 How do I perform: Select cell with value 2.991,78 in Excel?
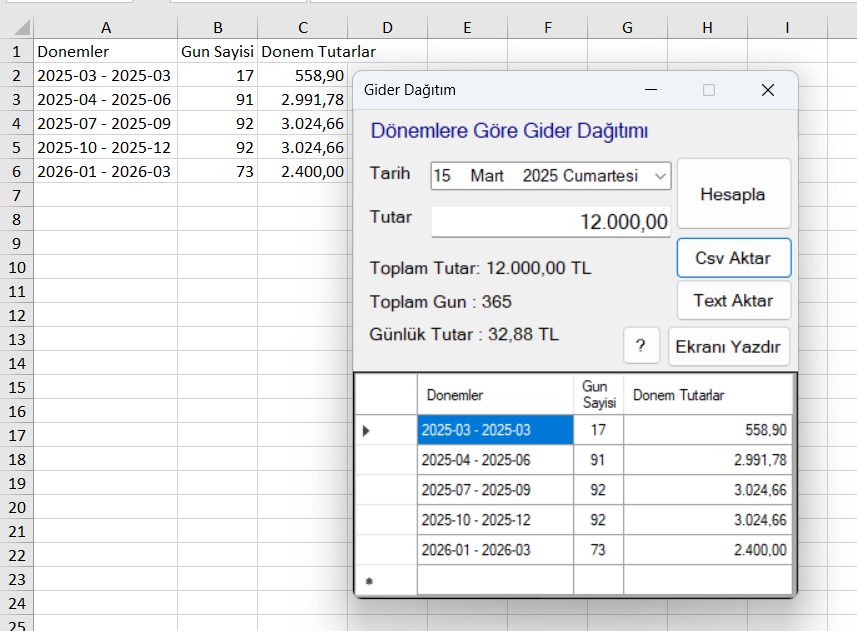[301, 99]
